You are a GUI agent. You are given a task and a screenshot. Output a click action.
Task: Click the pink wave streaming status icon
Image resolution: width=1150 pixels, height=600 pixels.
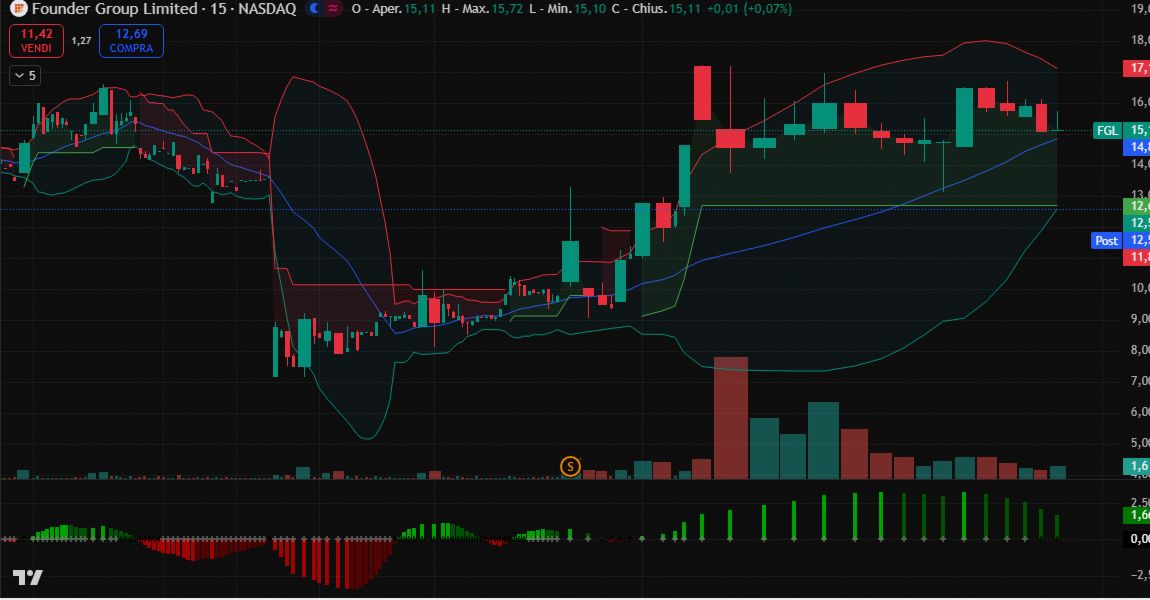pyautogui.click(x=335, y=9)
